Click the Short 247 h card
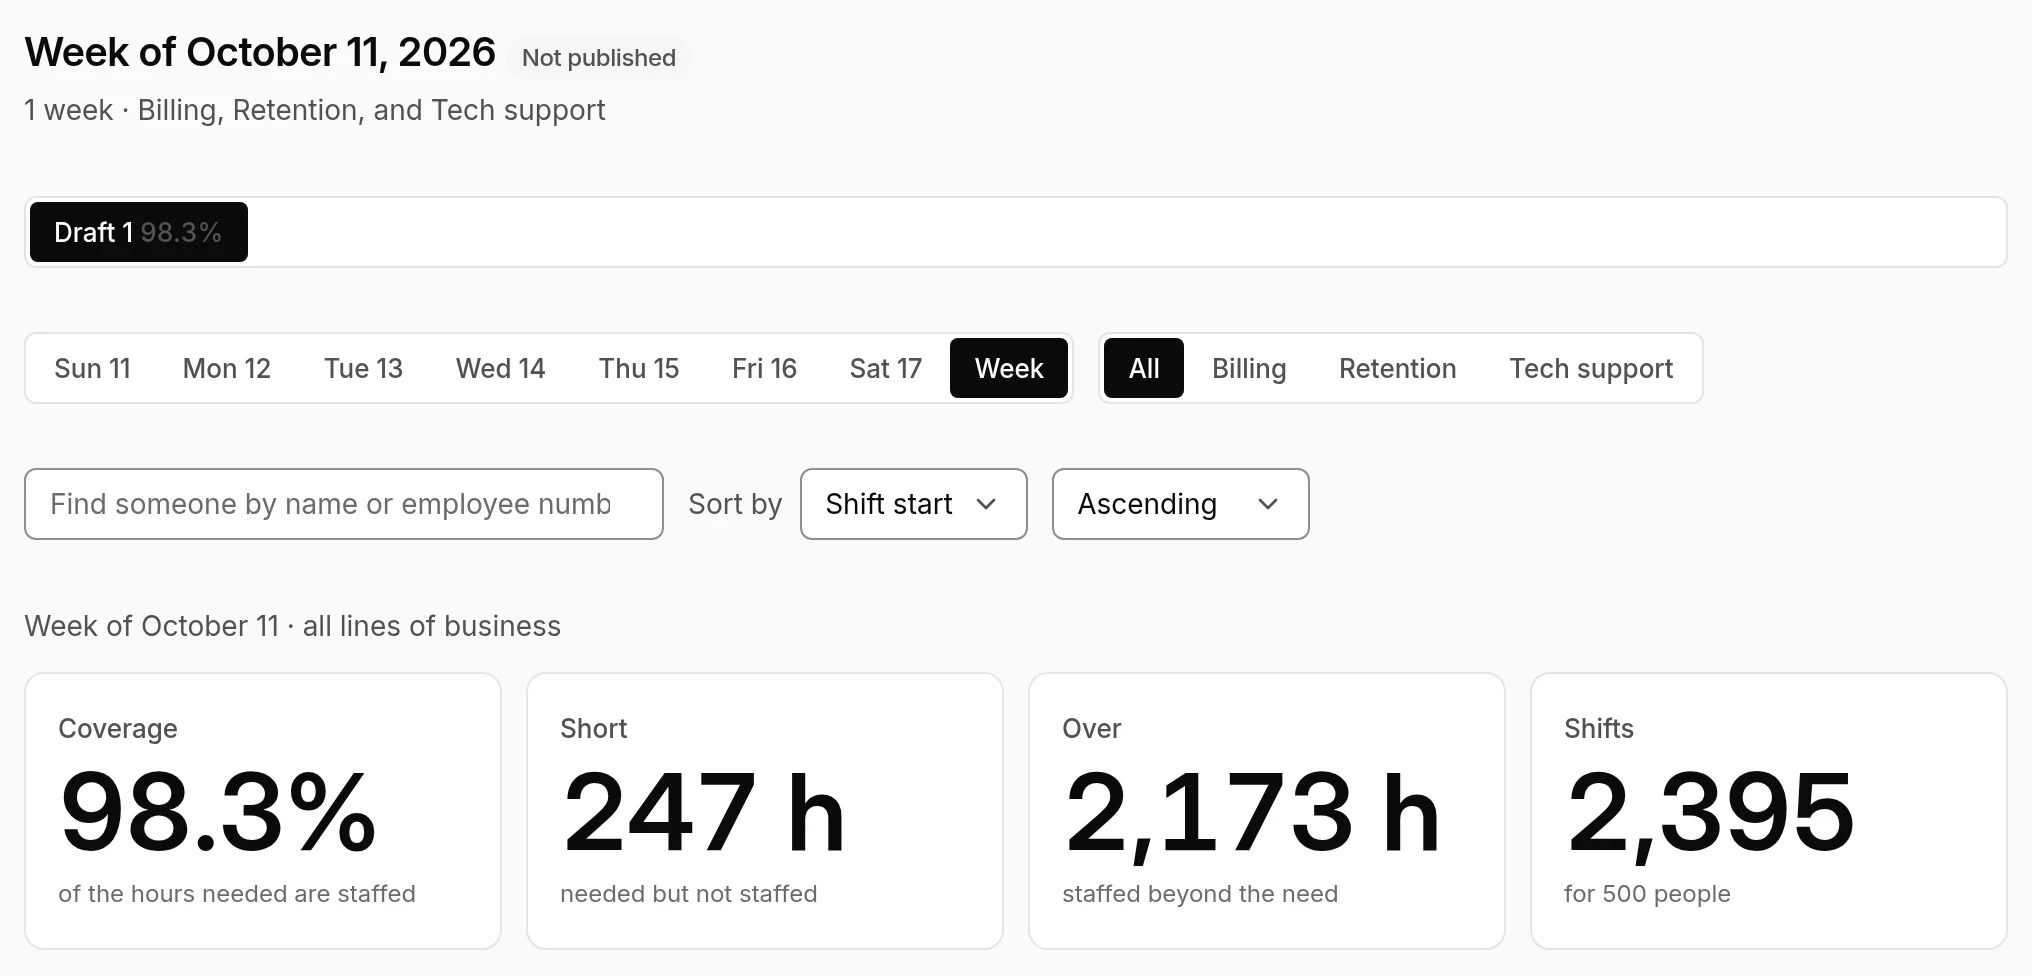 pos(765,811)
